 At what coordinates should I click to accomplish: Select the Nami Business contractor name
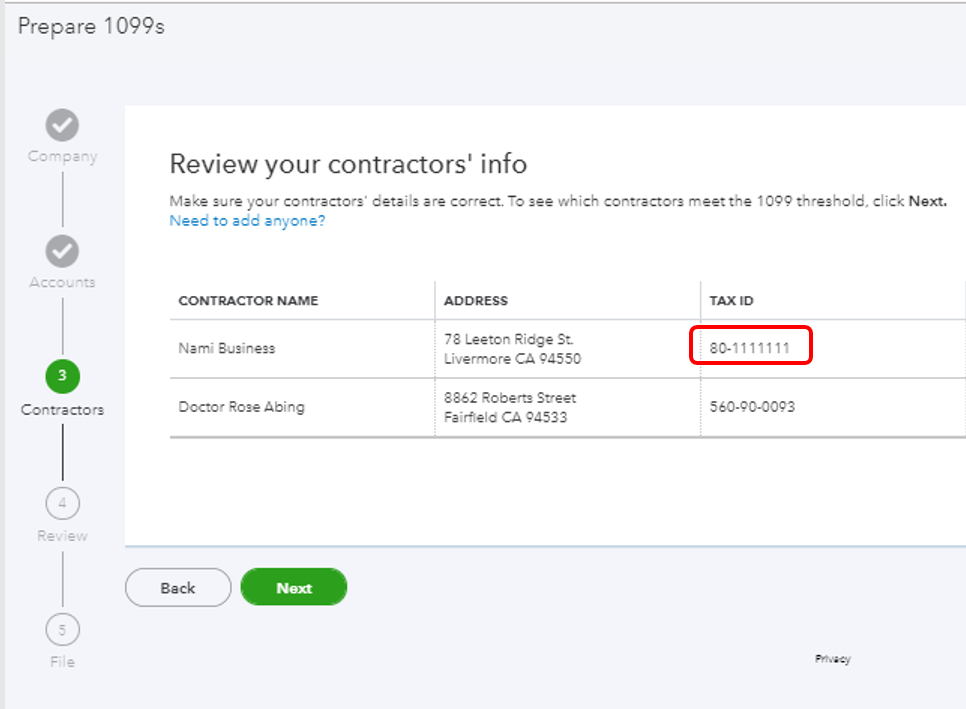tap(226, 349)
